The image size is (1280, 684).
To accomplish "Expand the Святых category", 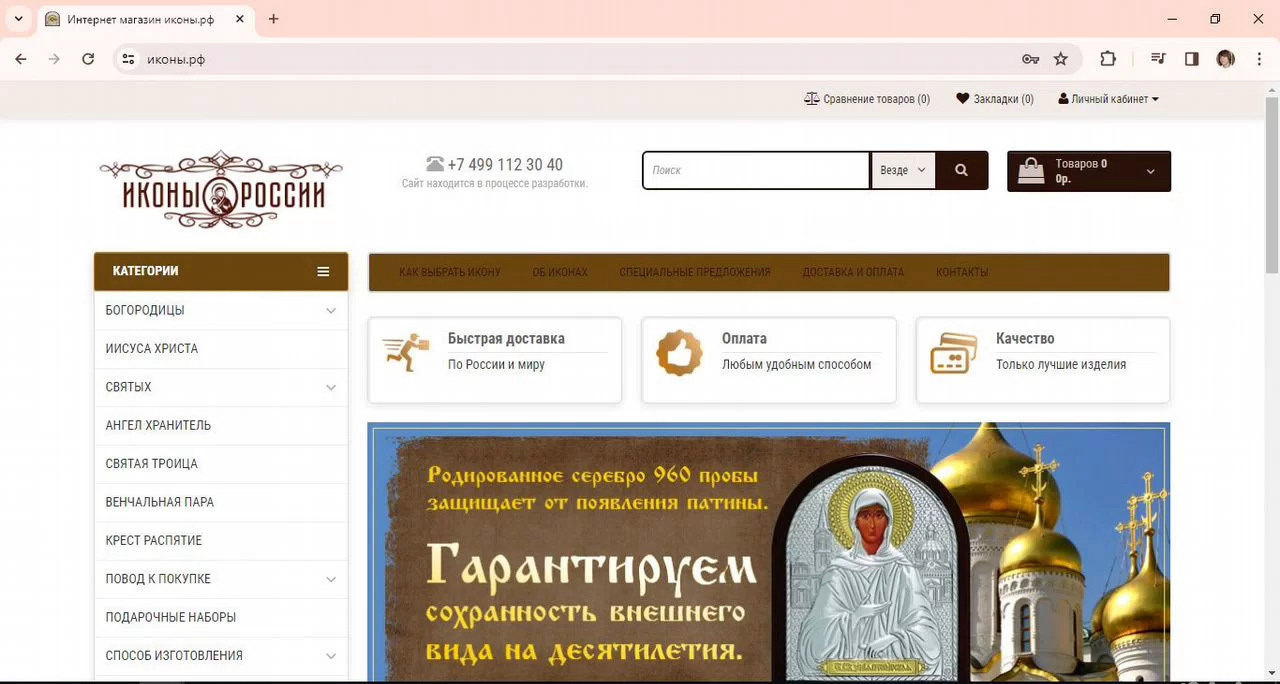I will (x=331, y=387).
